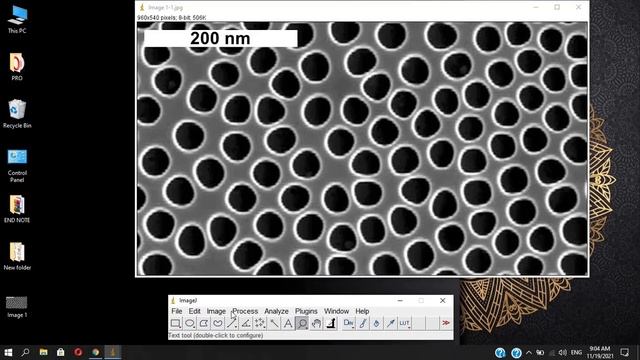Open volume control in system tray
This screenshot has width=640, height=360.
(562, 352)
